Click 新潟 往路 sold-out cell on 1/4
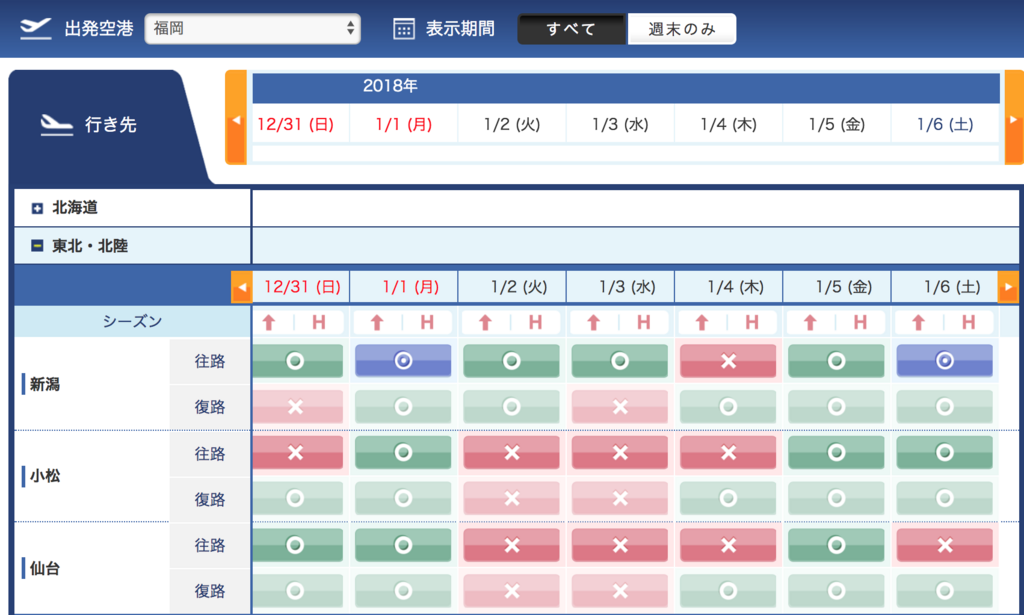The image size is (1024, 615). click(728, 361)
